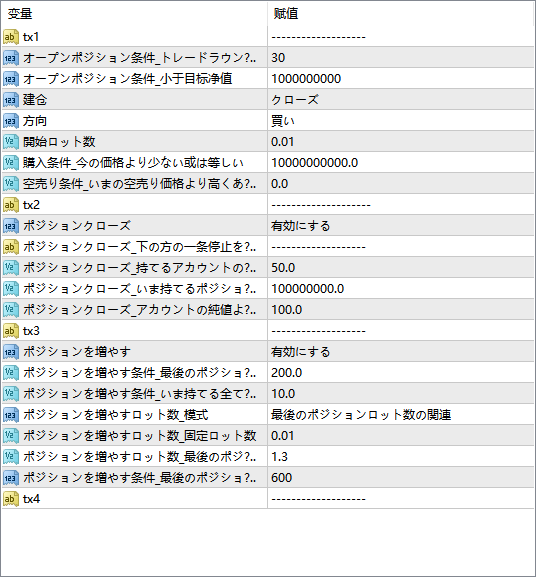Select the tx4 variable name

31,499
